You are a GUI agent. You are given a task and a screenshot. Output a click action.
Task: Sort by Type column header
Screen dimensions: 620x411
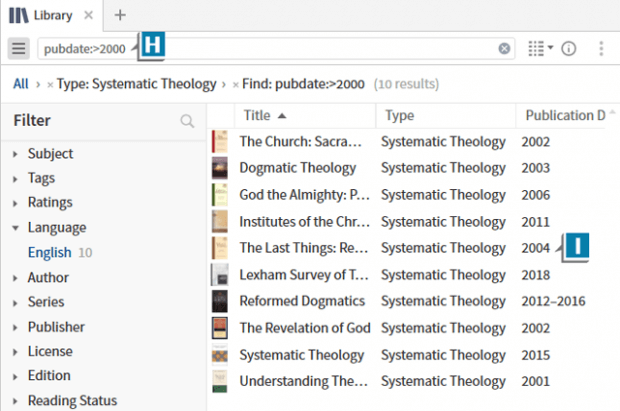(x=400, y=115)
